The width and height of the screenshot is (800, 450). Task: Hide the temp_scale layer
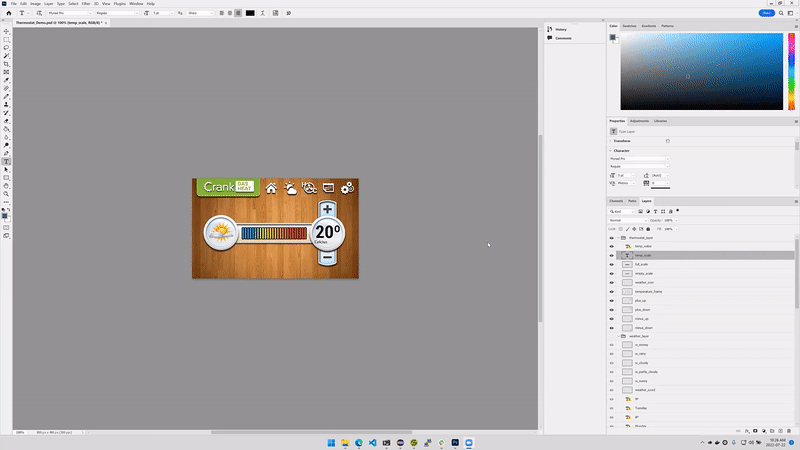[611, 256]
